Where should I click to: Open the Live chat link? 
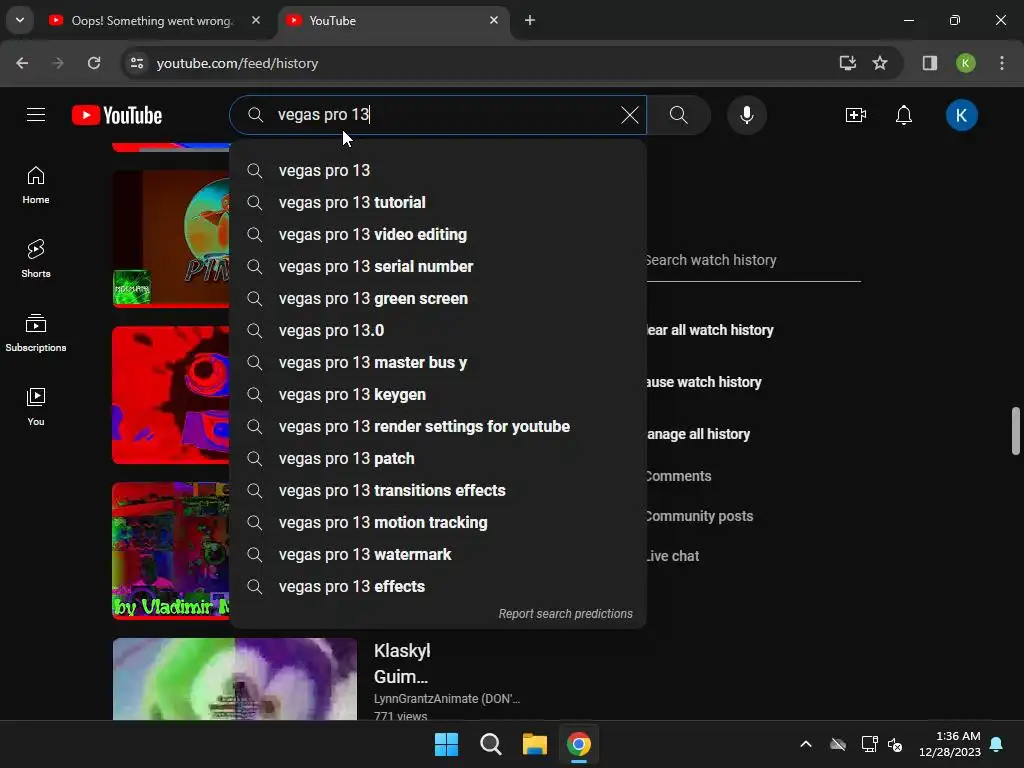(x=673, y=556)
